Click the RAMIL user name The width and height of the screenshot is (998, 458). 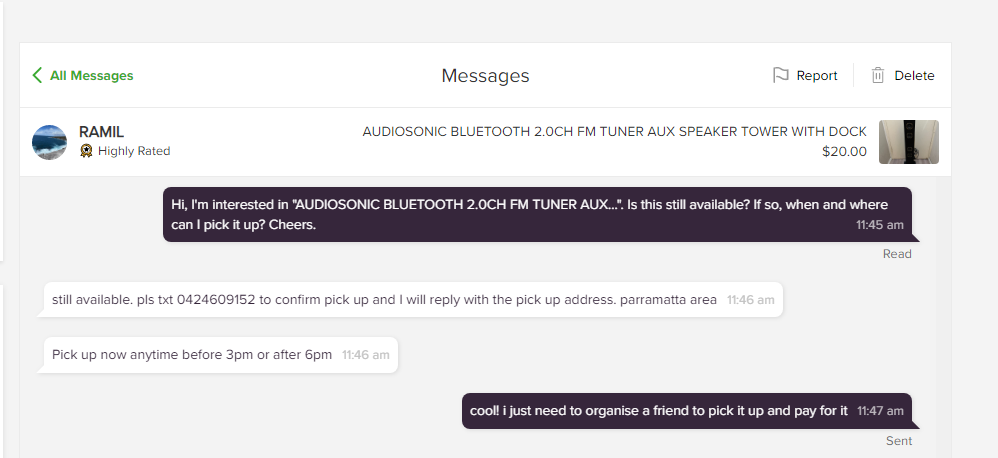pos(101,132)
